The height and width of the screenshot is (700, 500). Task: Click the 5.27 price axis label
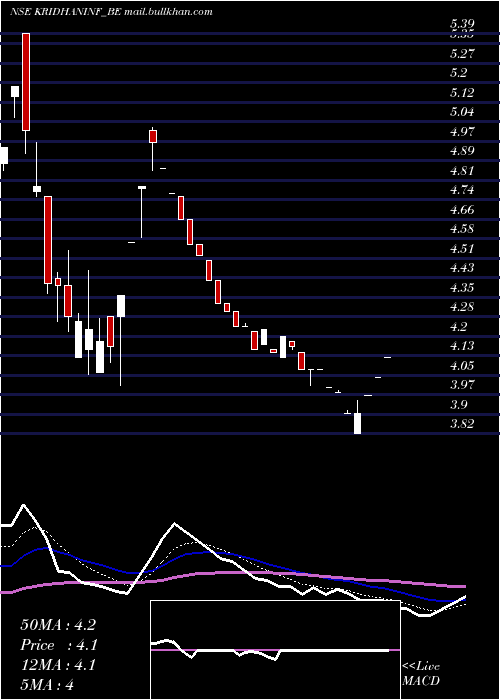tap(462, 54)
